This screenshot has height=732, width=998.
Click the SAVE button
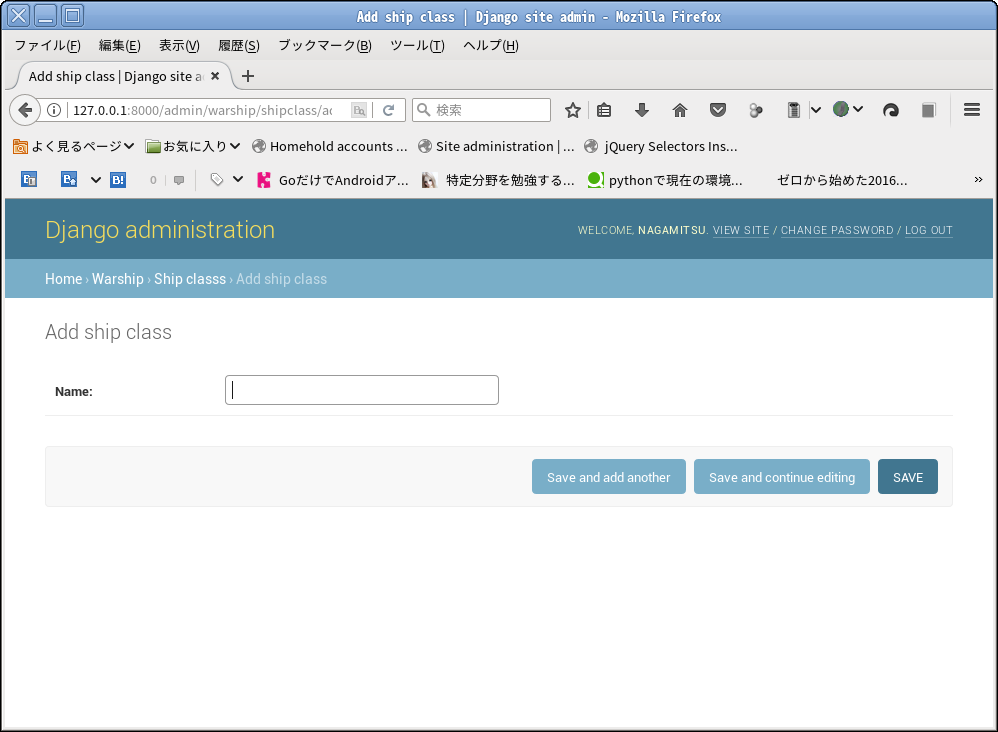908,477
